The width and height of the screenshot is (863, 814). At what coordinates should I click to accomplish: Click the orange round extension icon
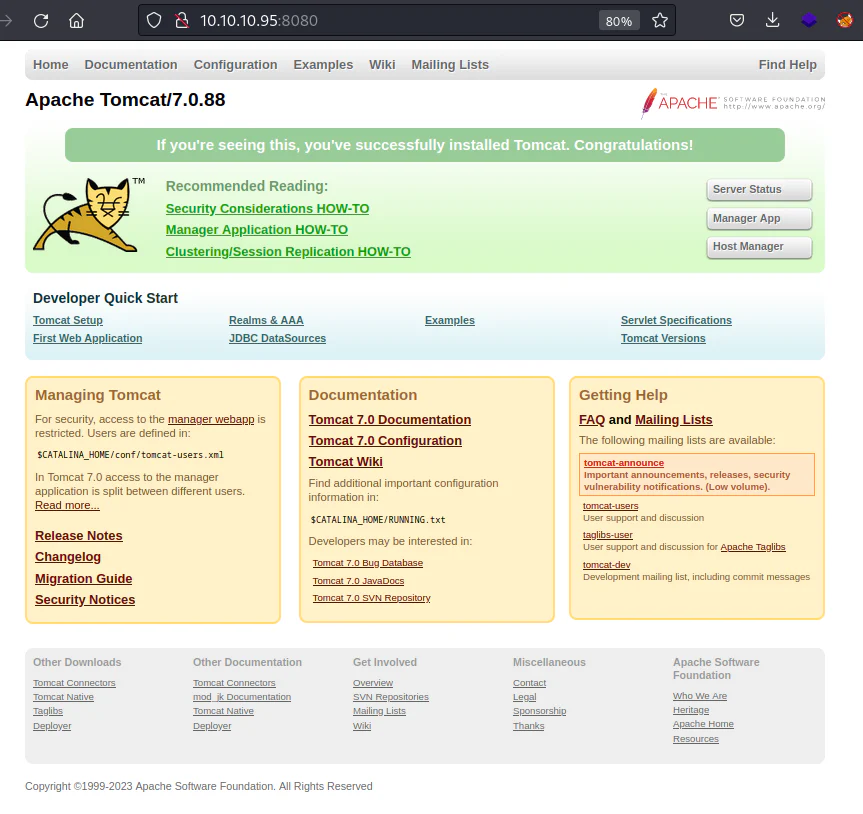(845, 21)
